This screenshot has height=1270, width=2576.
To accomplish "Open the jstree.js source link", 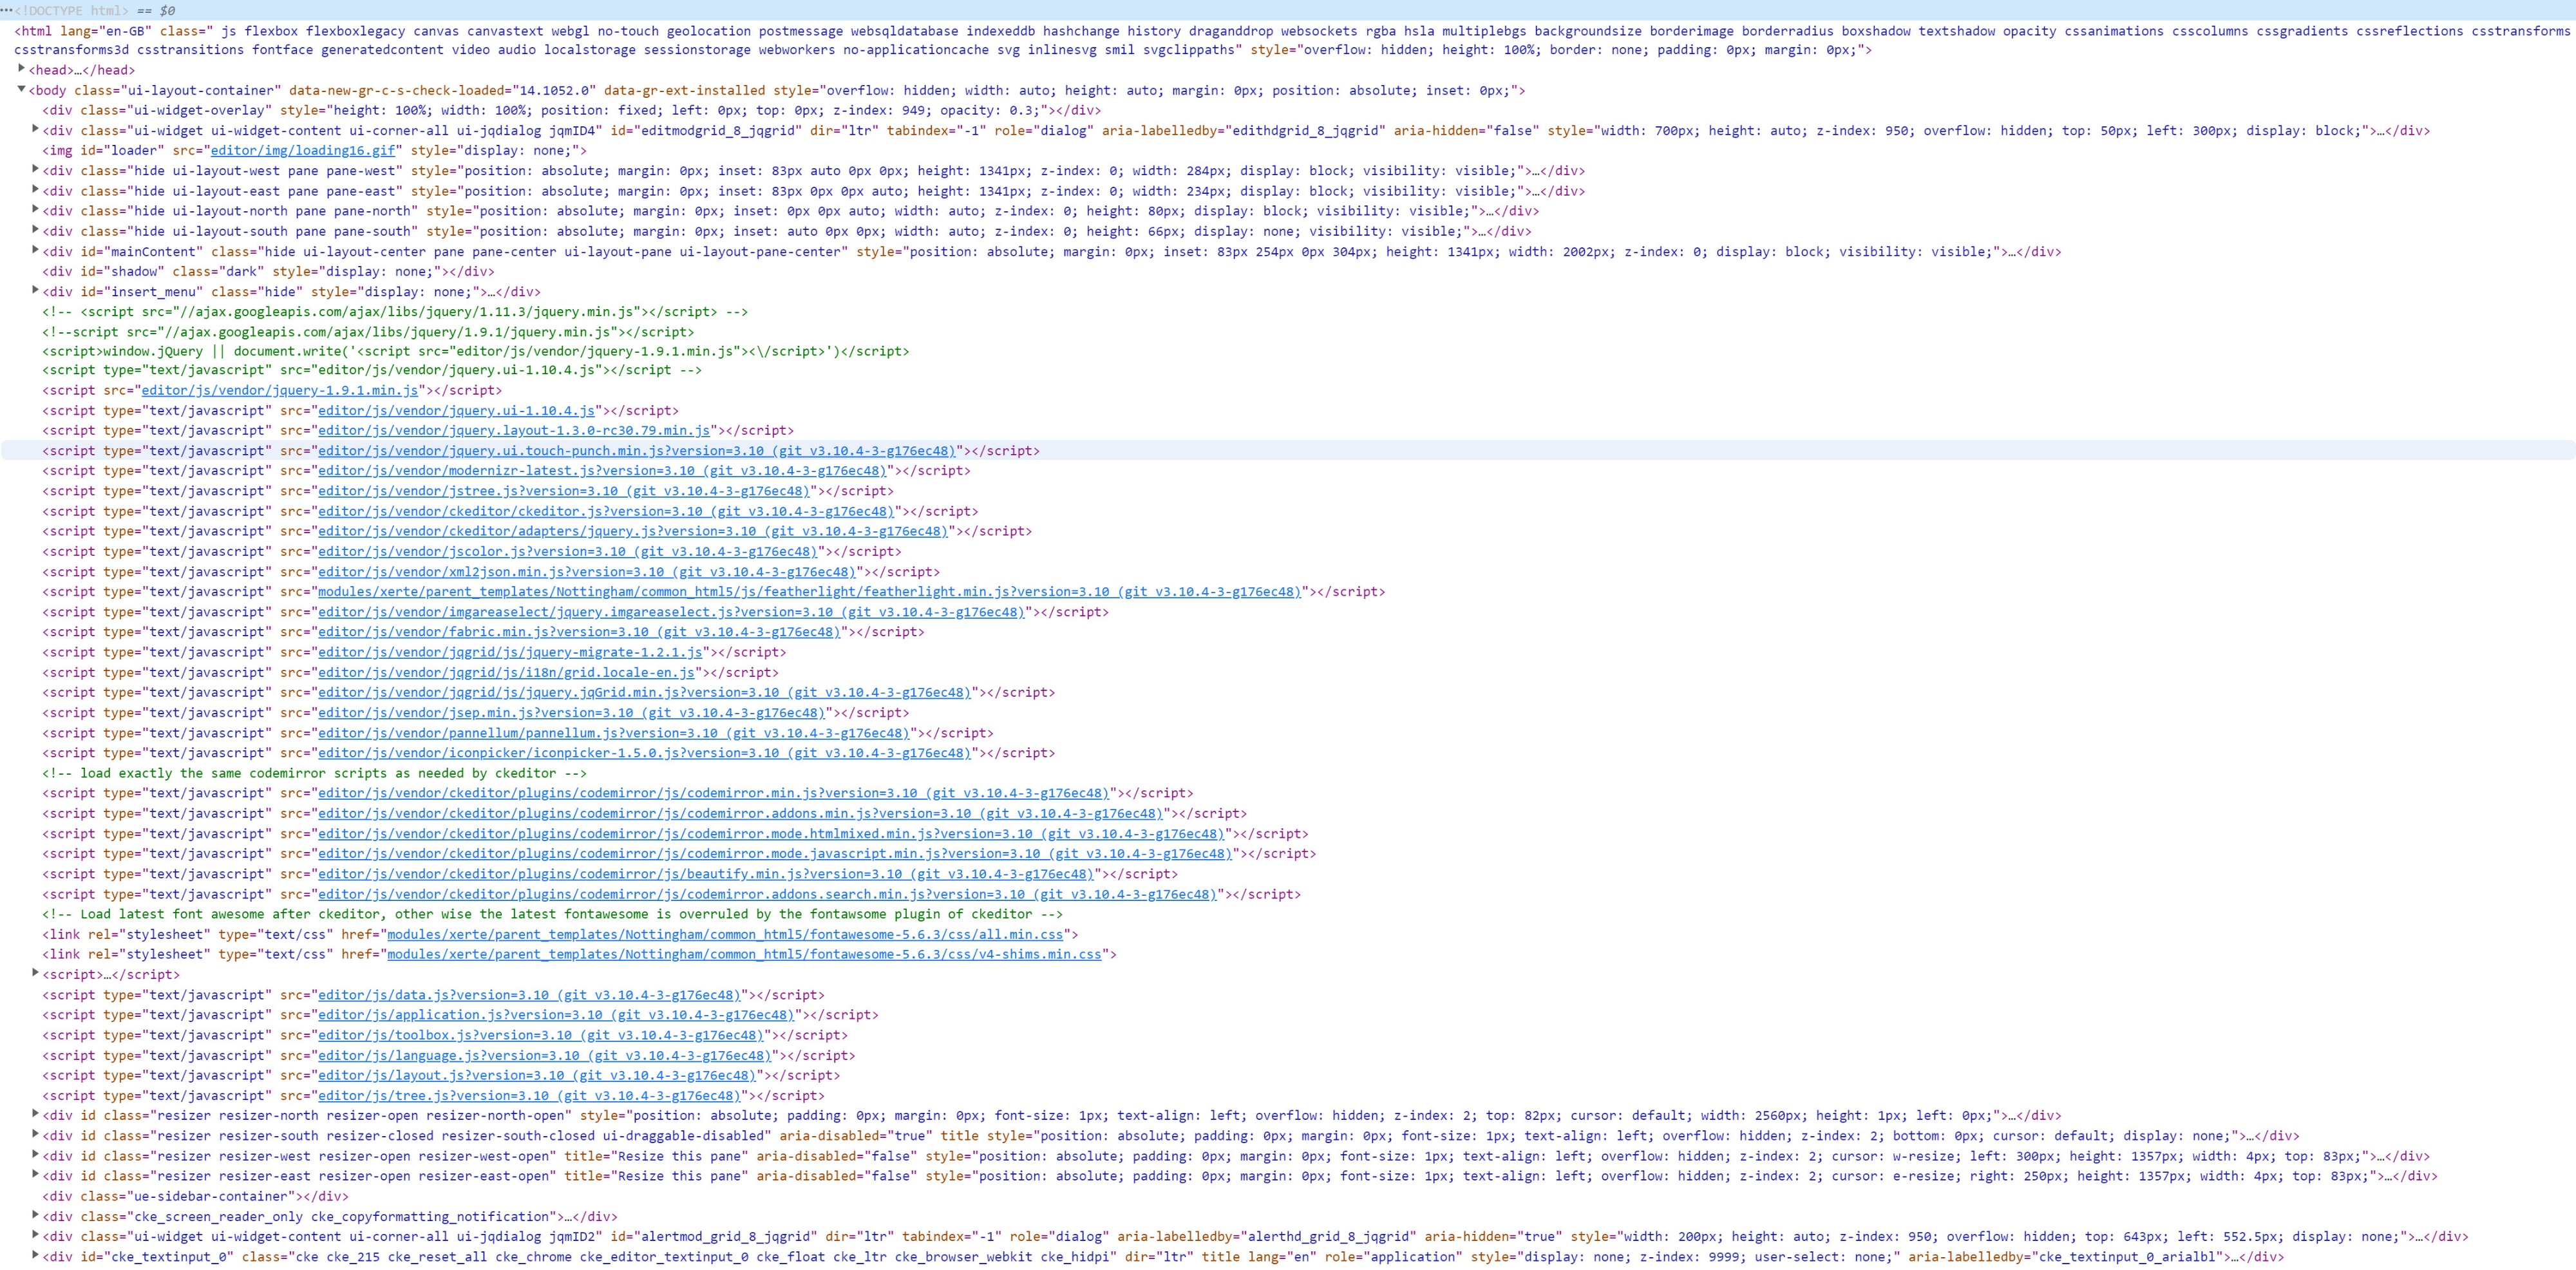I will point(564,491).
